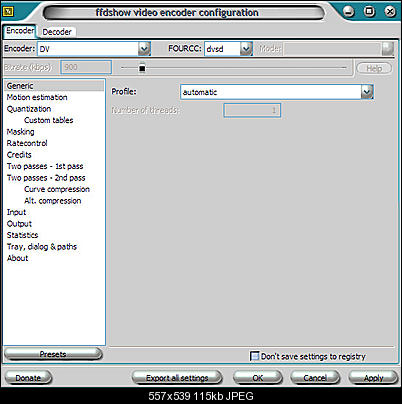Select Custom tables in the list
Image resolution: width=402 pixels, height=404 pixels.
pos(49,120)
